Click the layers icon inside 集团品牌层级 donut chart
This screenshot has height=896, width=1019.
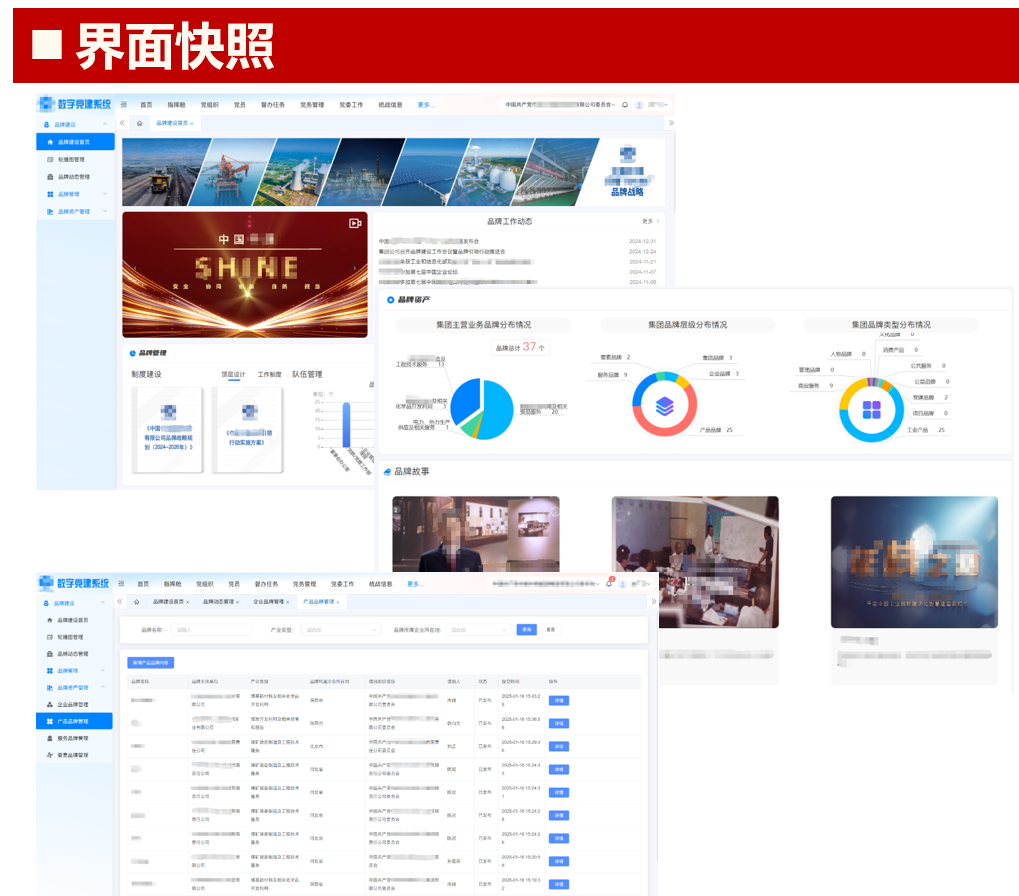[x=666, y=406]
